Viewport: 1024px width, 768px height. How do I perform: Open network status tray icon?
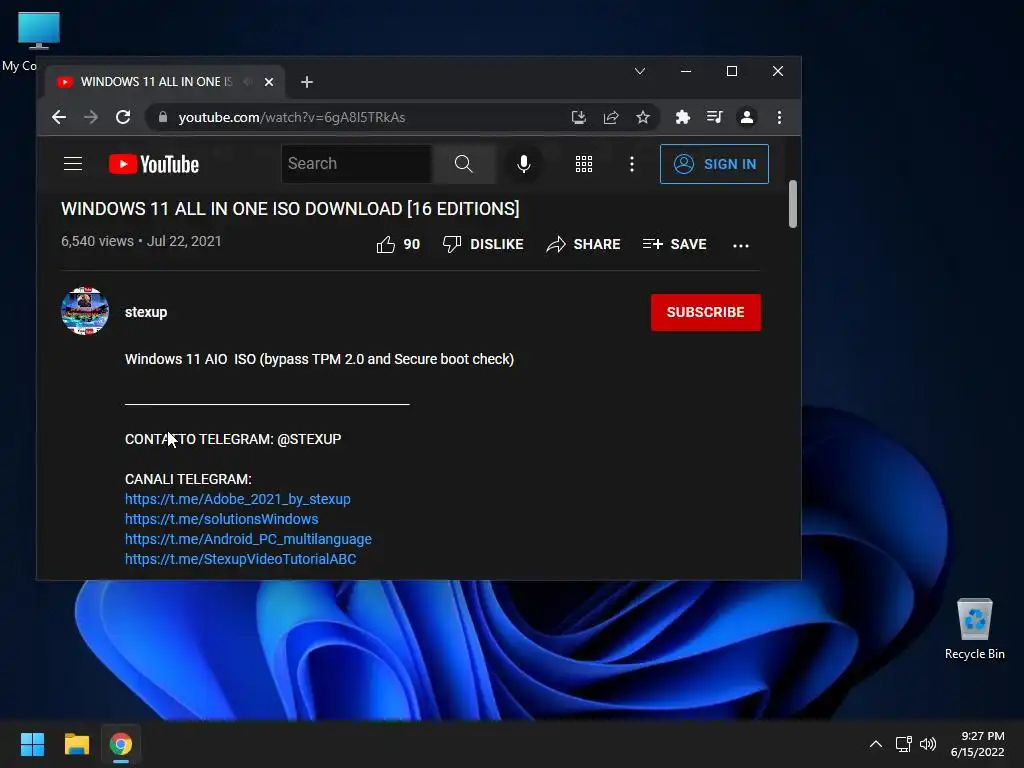(903, 744)
